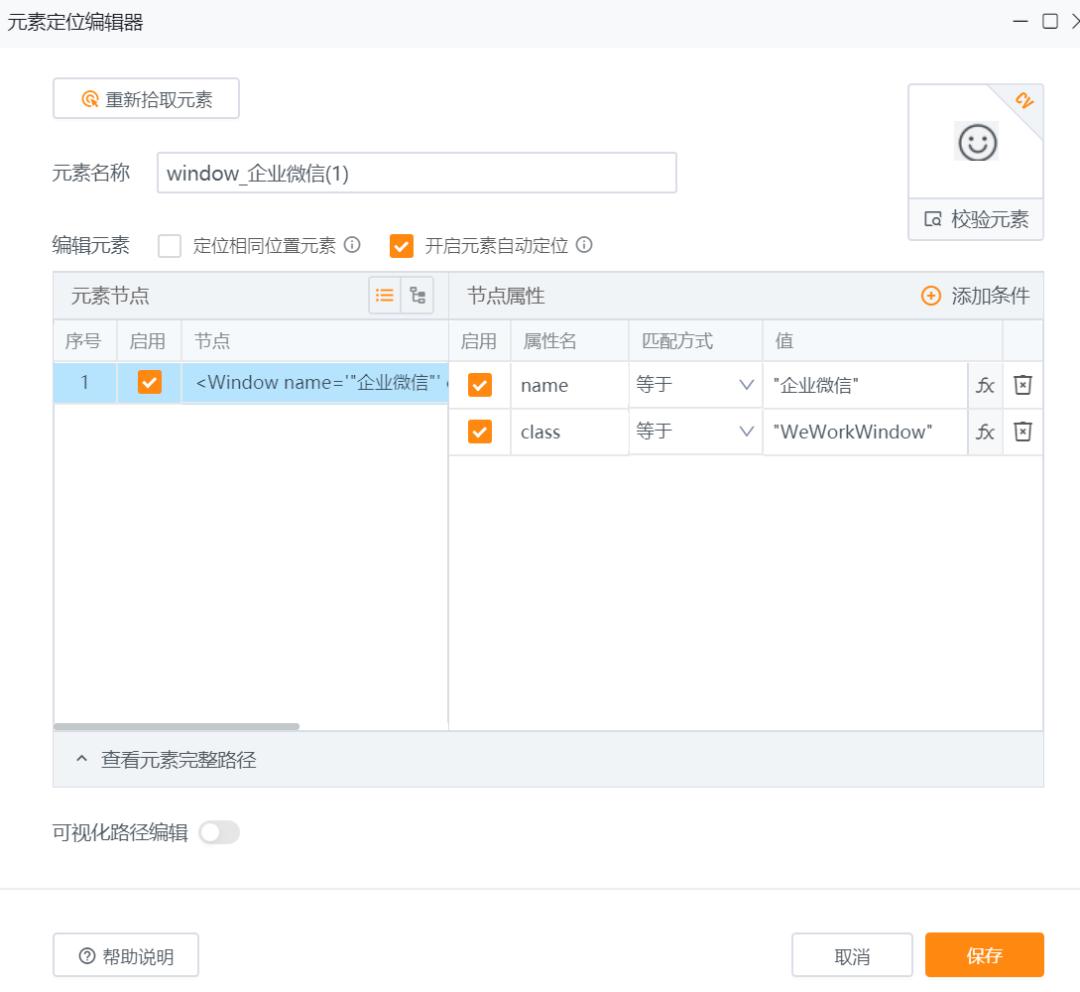Uncheck 启用 for the class attribute

pyautogui.click(x=478, y=432)
